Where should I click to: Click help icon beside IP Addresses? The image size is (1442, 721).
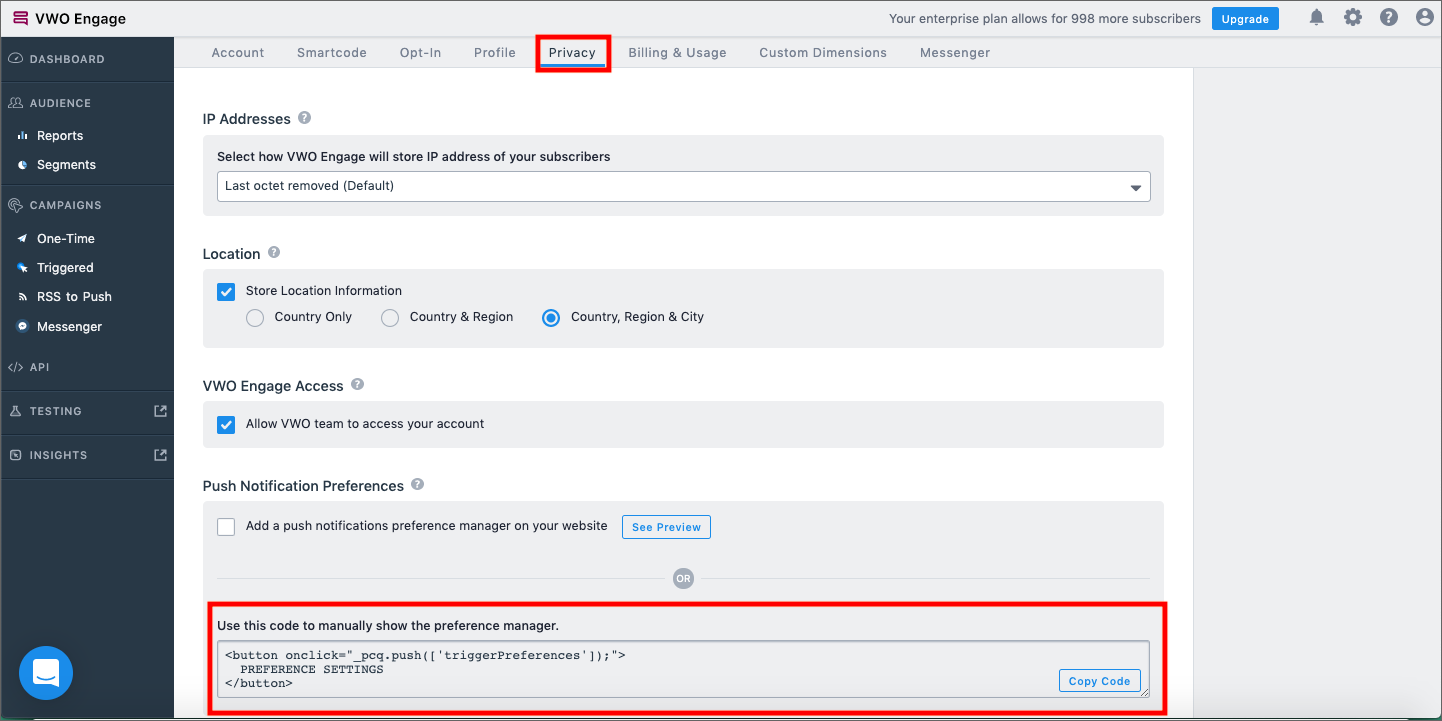click(304, 118)
